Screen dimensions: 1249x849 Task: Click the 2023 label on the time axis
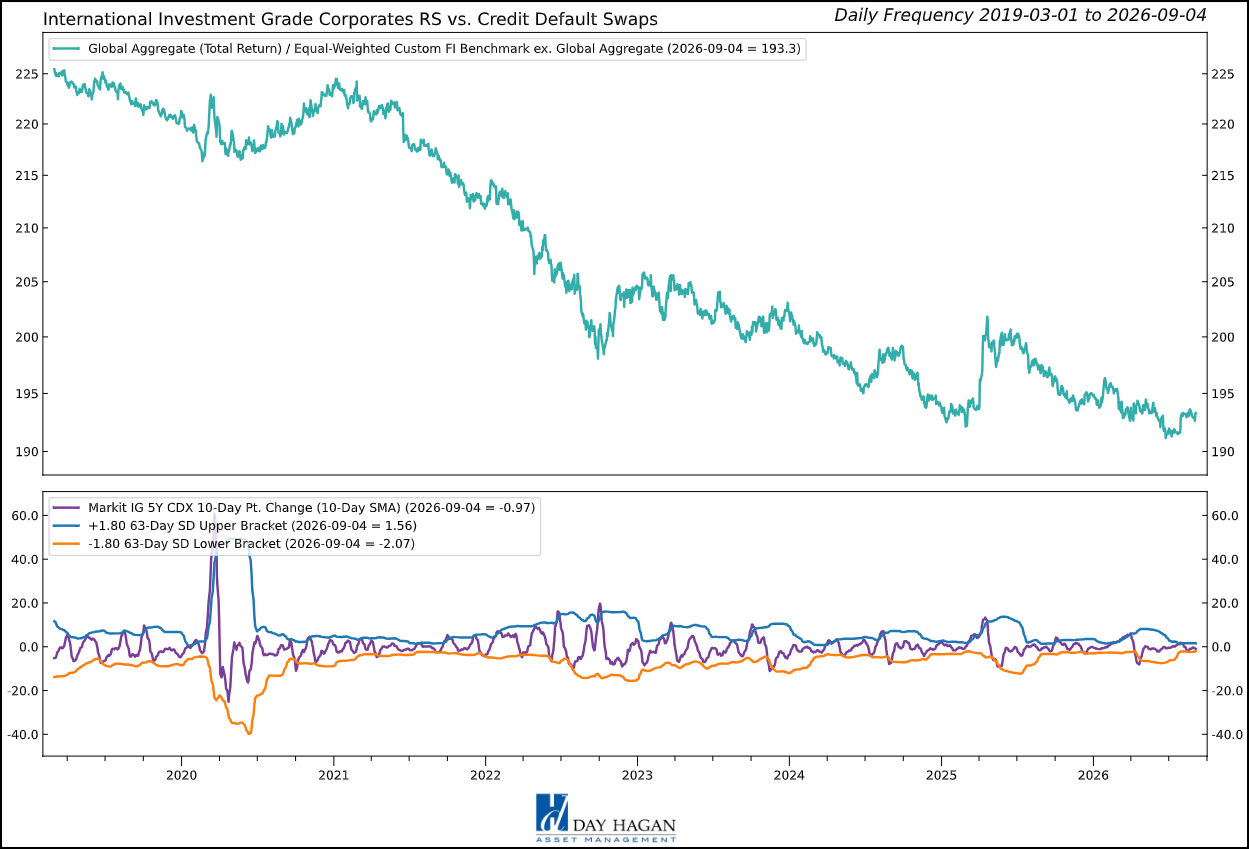click(637, 775)
